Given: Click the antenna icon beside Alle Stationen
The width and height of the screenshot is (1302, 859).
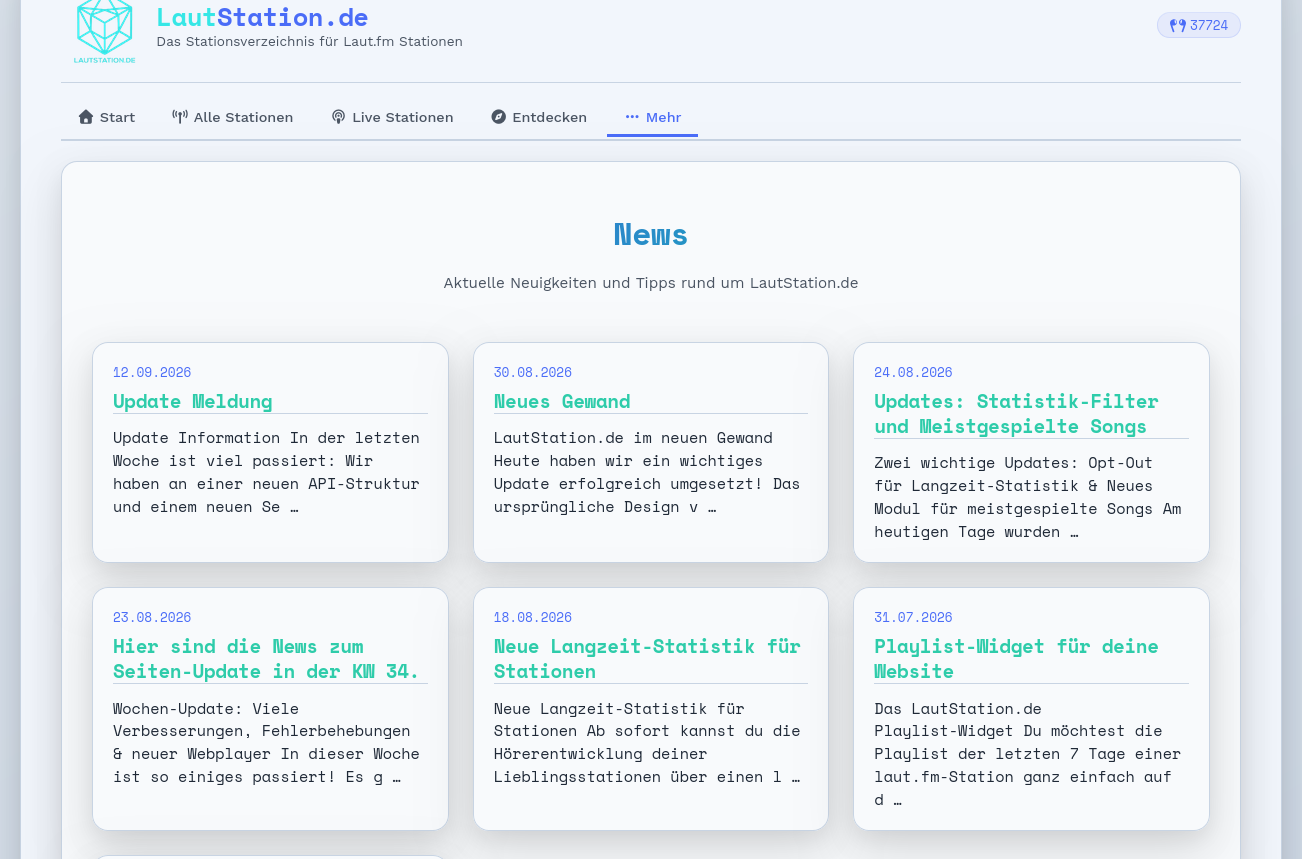Looking at the screenshot, I should coord(180,117).
